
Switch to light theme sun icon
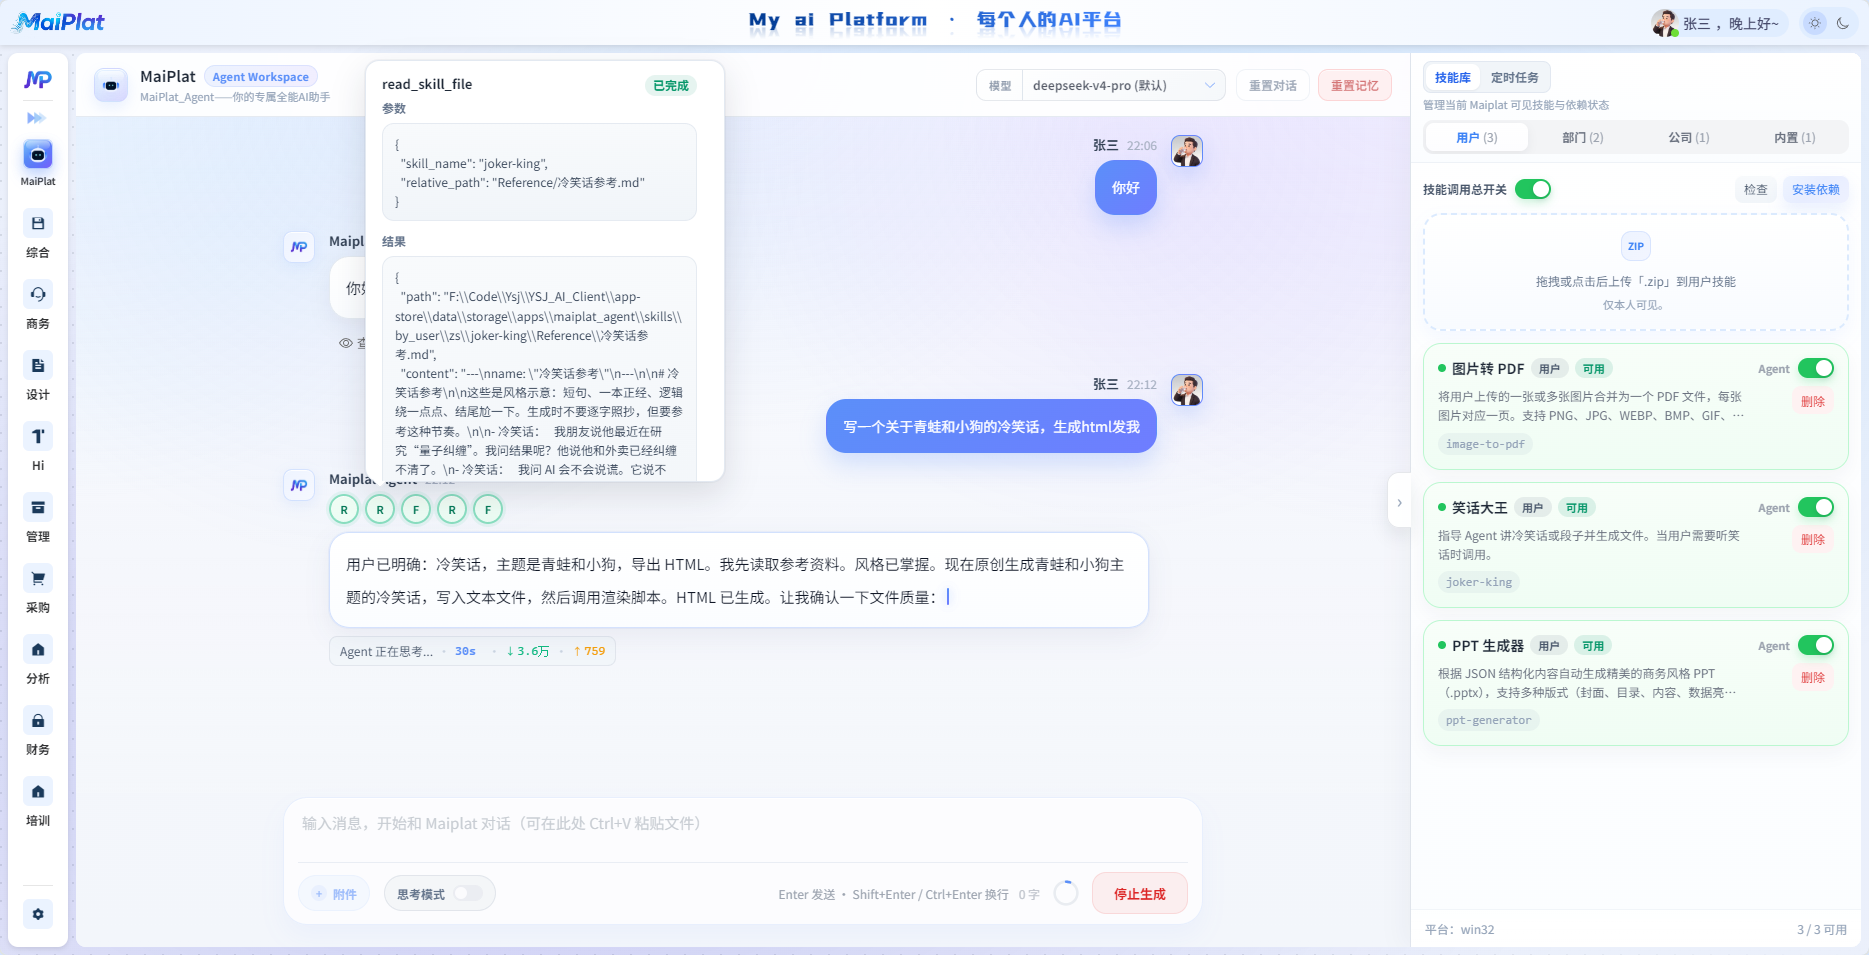pos(1815,23)
